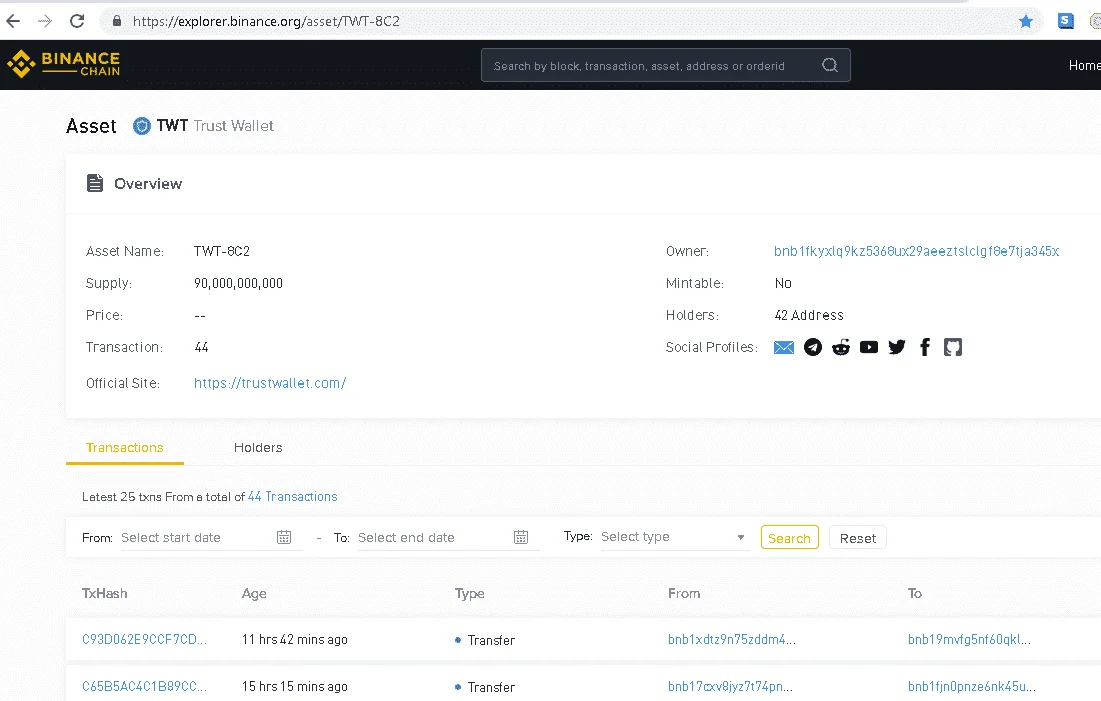
Task: Open the Telegram social profile icon
Action: tap(812, 347)
